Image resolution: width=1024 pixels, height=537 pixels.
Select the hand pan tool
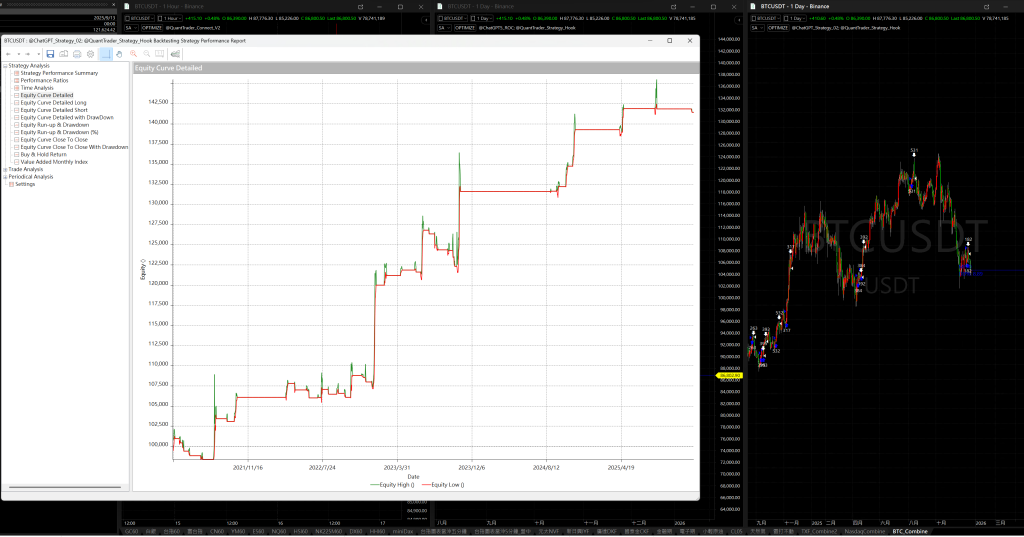pos(119,54)
